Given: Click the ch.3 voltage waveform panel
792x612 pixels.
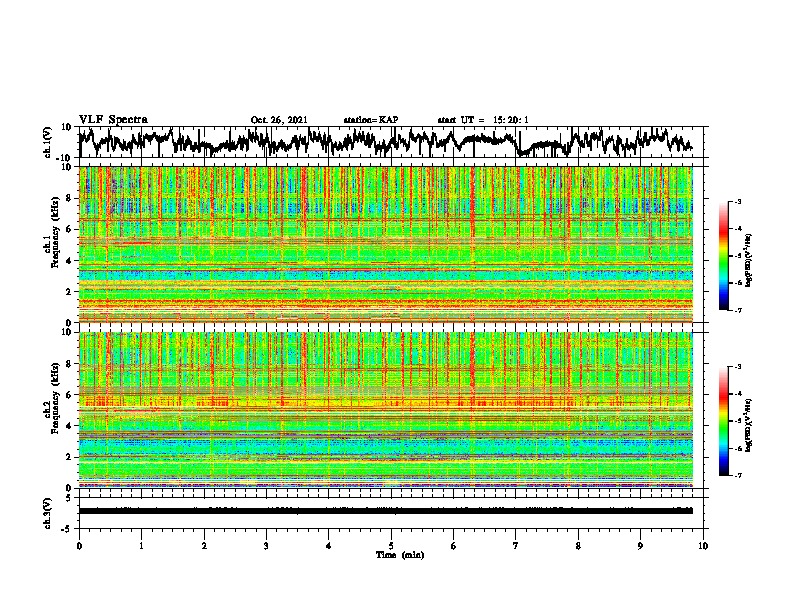Looking at the screenshot, I should 390,513.
